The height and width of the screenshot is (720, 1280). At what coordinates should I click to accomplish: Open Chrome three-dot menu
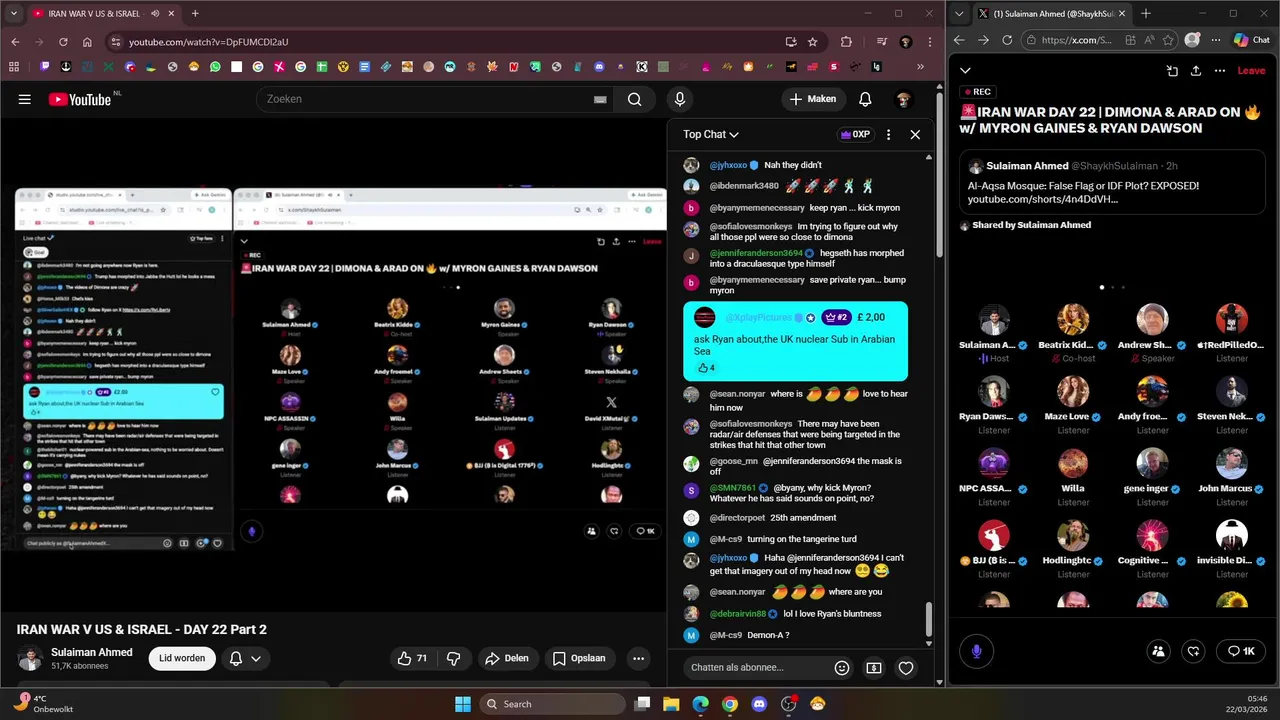tap(930, 42)
